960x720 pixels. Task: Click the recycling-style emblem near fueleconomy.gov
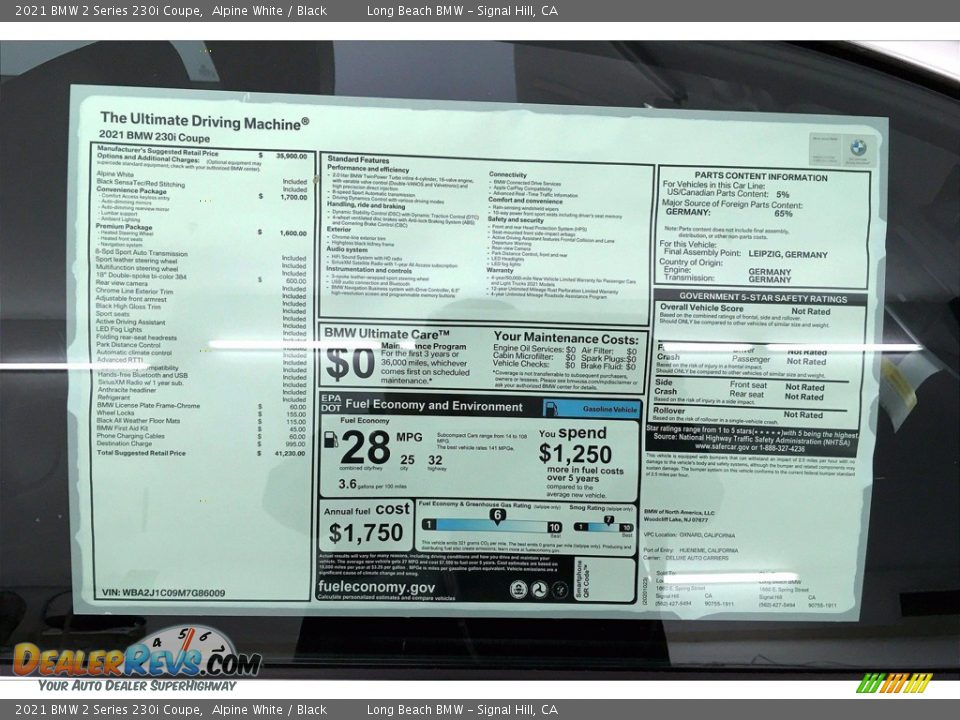click(539, 588)
